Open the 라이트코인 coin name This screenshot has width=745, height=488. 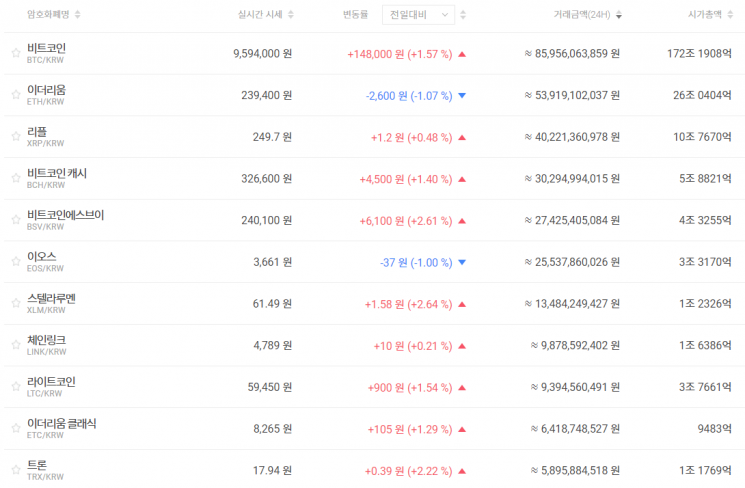coord(51,382)
